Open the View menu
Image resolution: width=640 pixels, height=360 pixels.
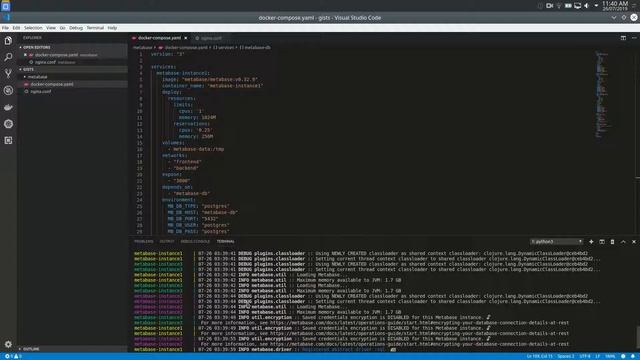(51, 28)
